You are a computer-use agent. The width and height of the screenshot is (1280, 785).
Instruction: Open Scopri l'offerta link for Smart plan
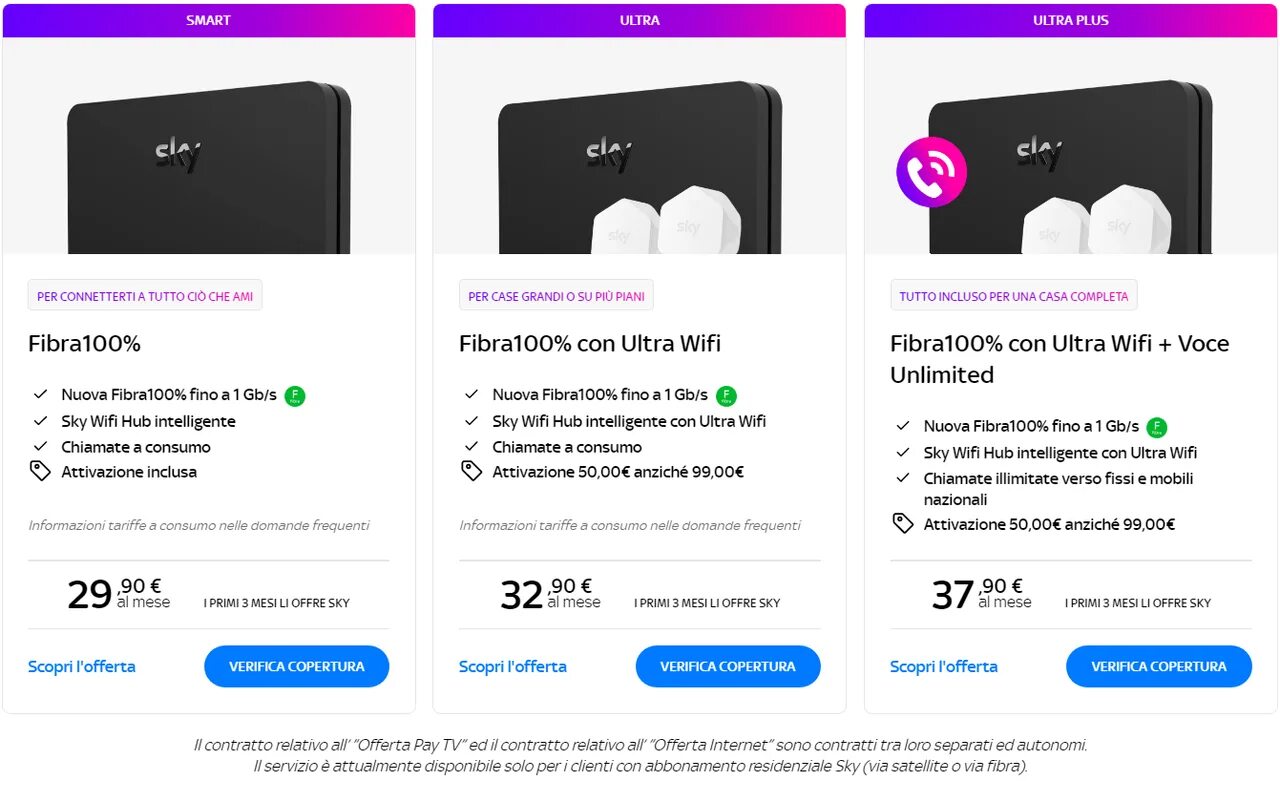[82, 666]
